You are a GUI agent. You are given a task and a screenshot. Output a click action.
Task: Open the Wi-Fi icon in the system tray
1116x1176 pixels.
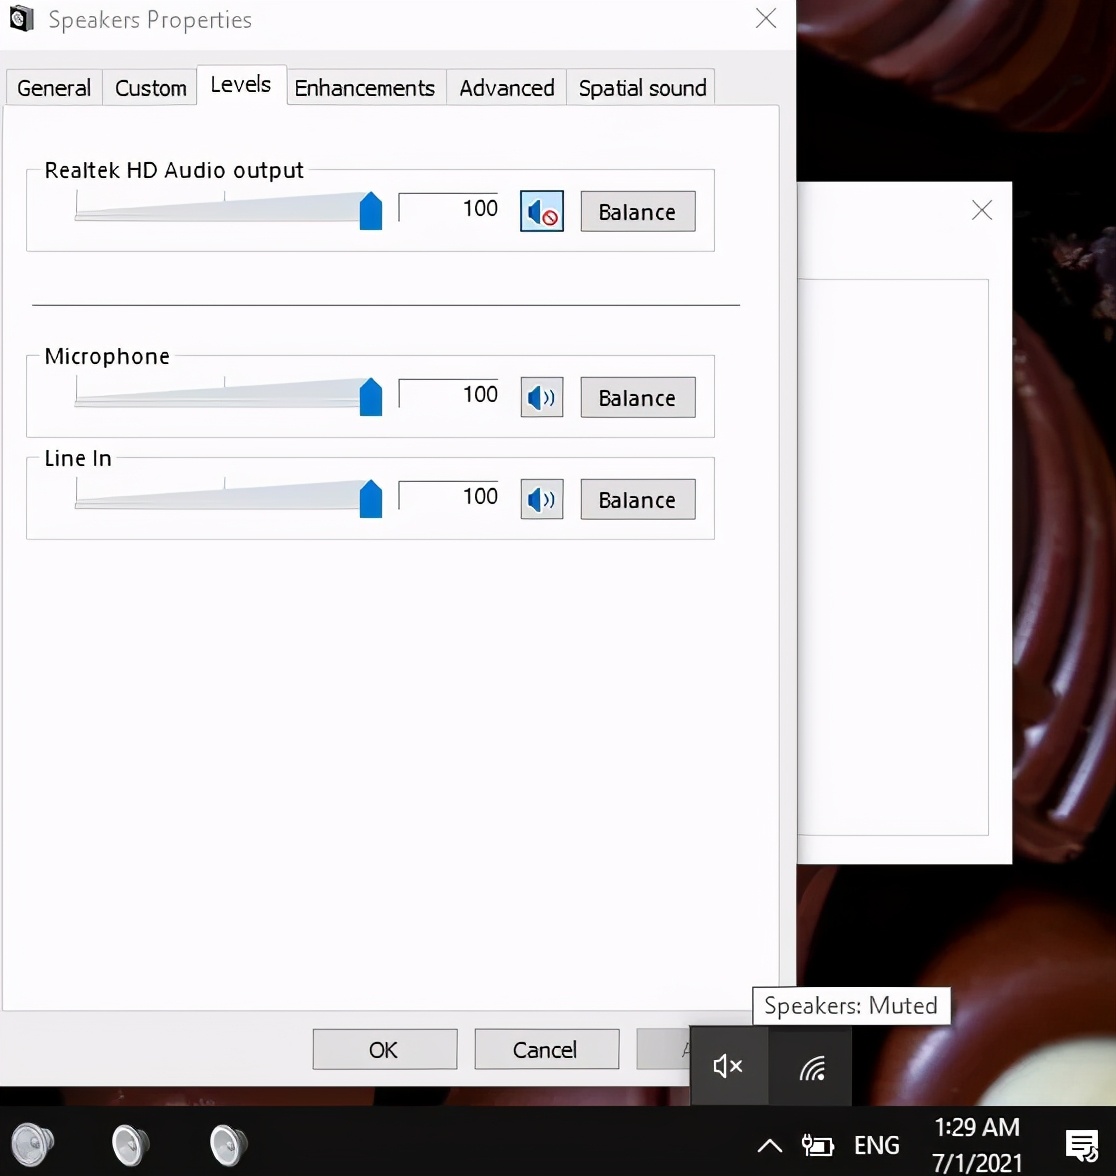point(810,1067)
